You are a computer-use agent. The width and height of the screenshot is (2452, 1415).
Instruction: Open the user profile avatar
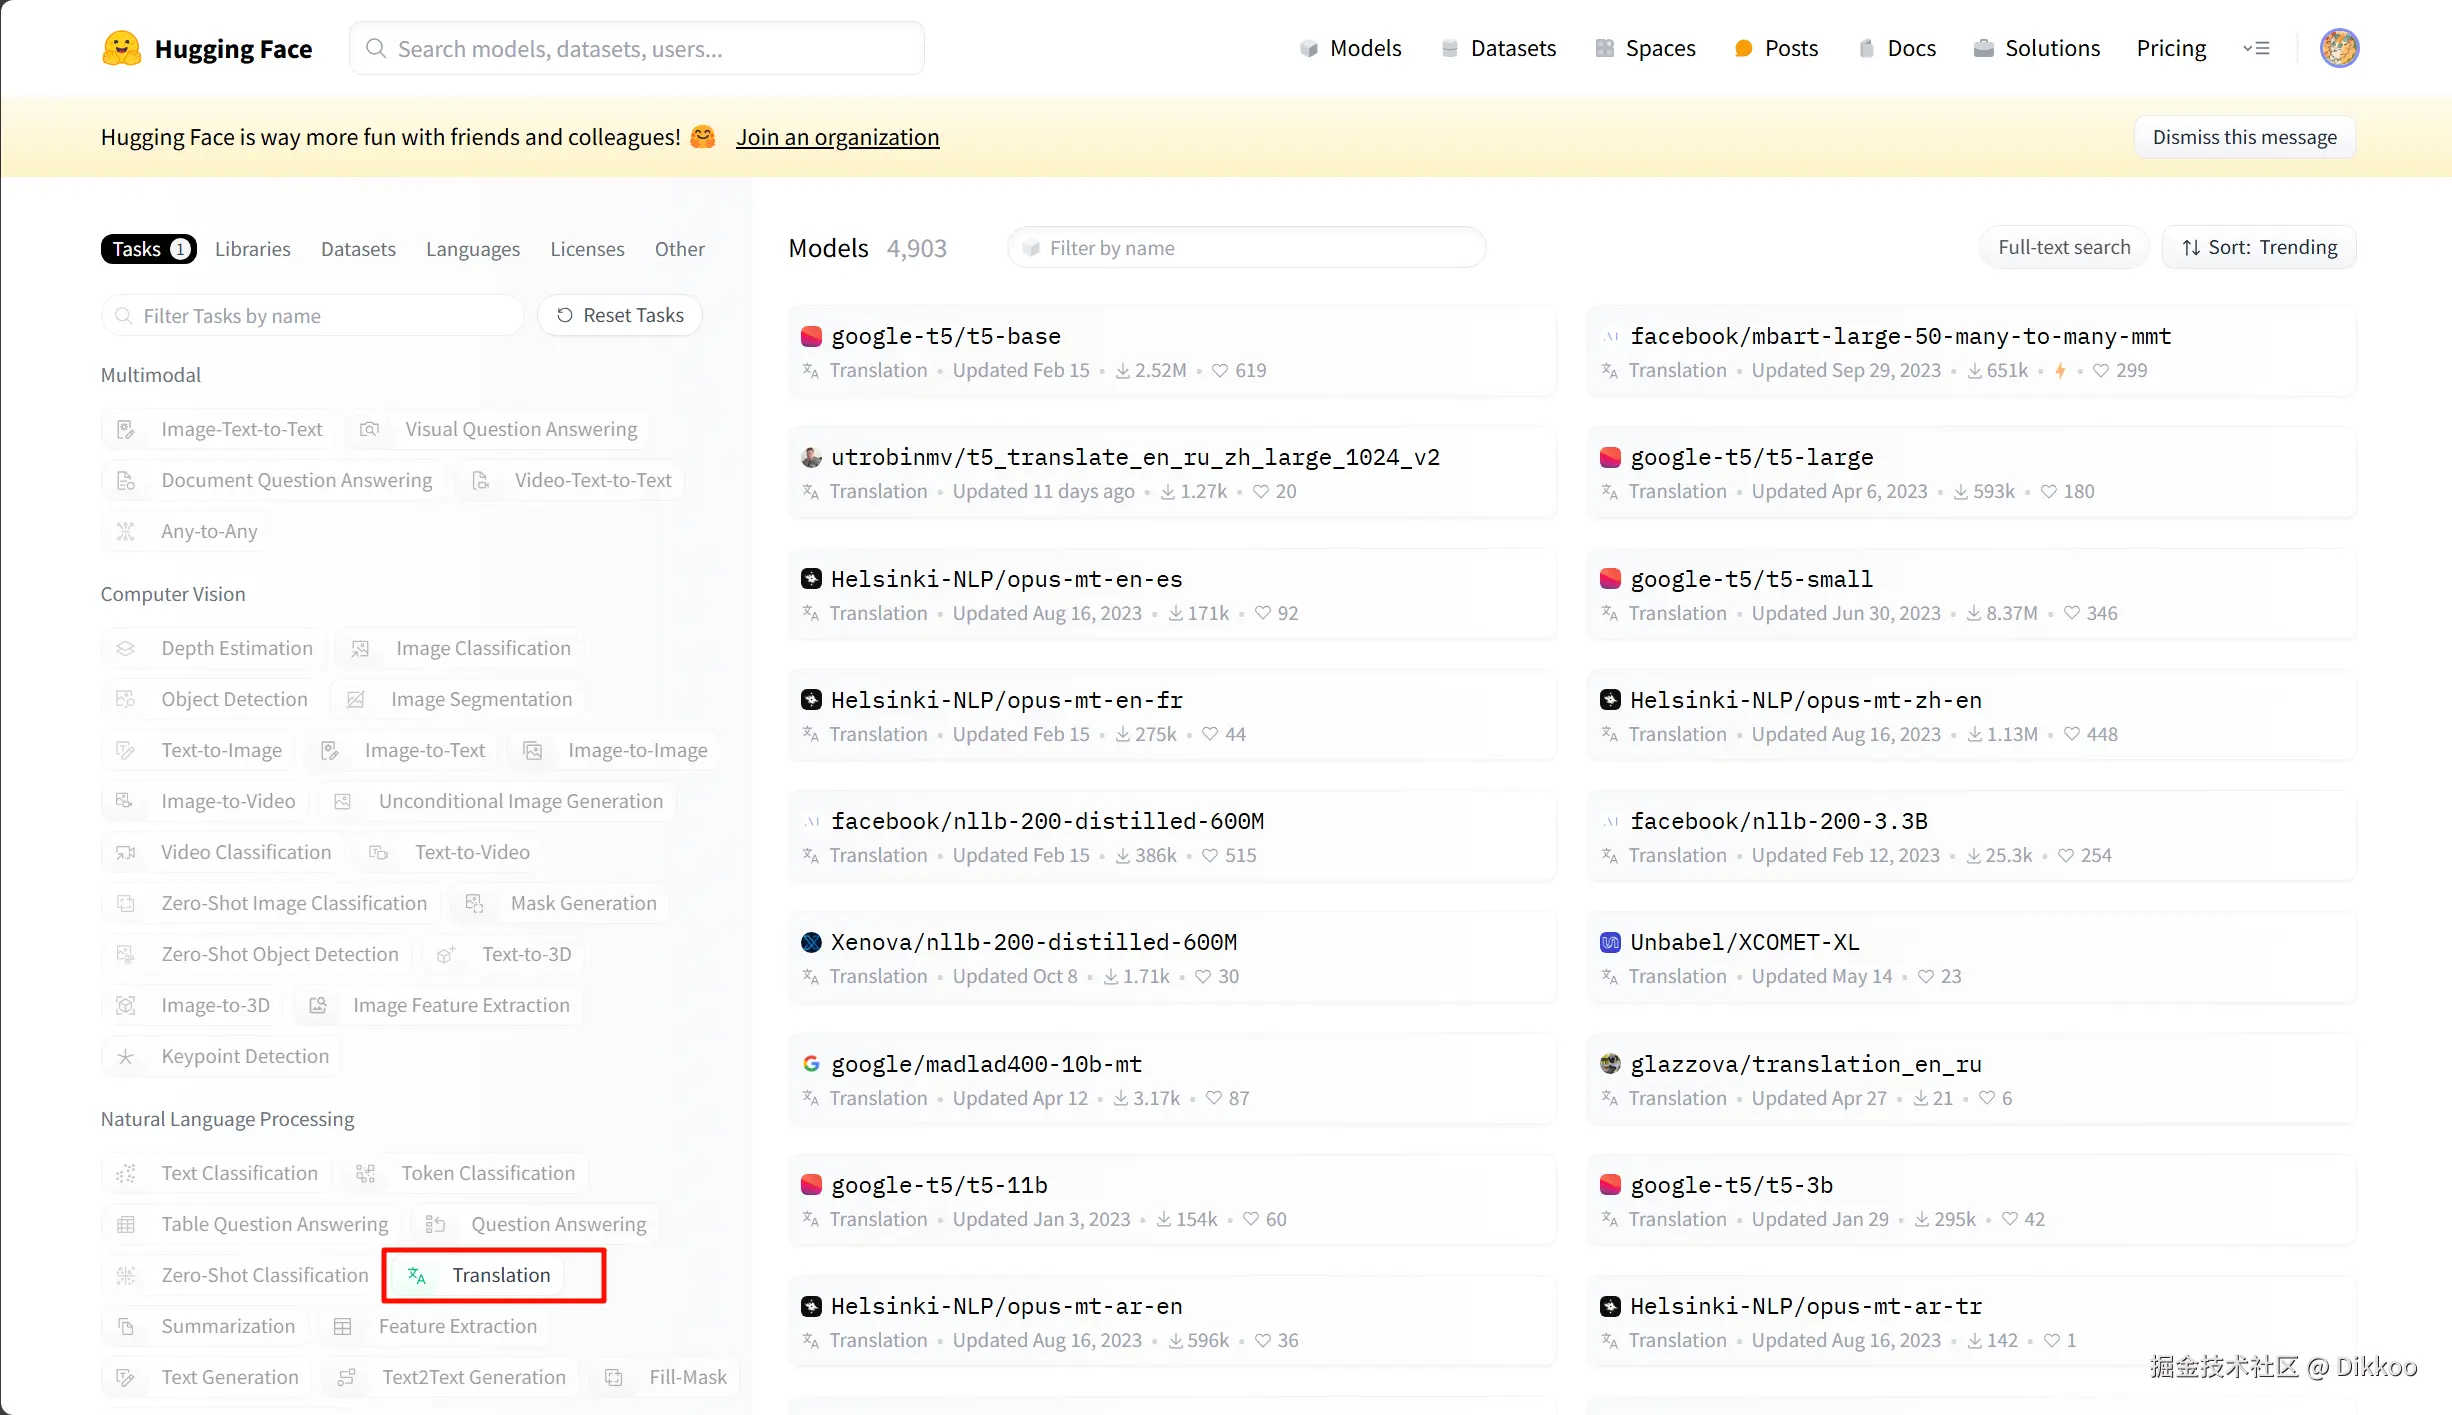(2339, 48)
